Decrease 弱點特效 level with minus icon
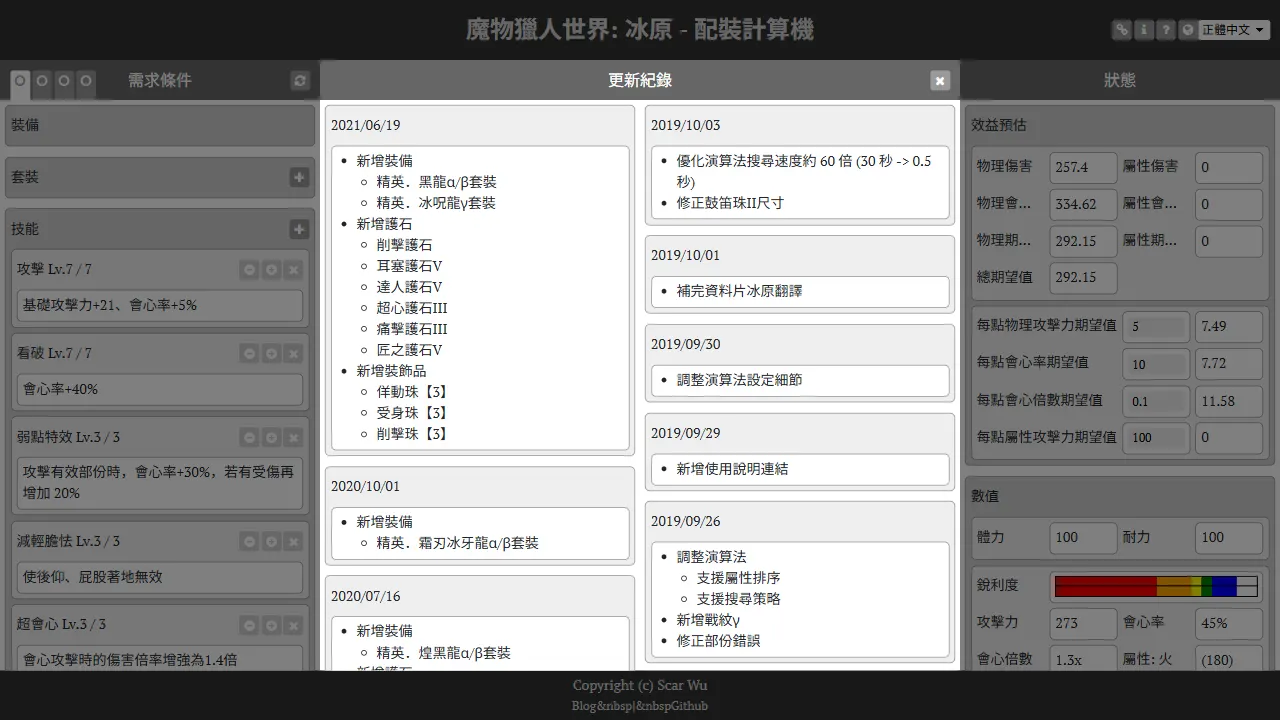The width and height of the screenshot is (1280, 720). tap(249, 437)
